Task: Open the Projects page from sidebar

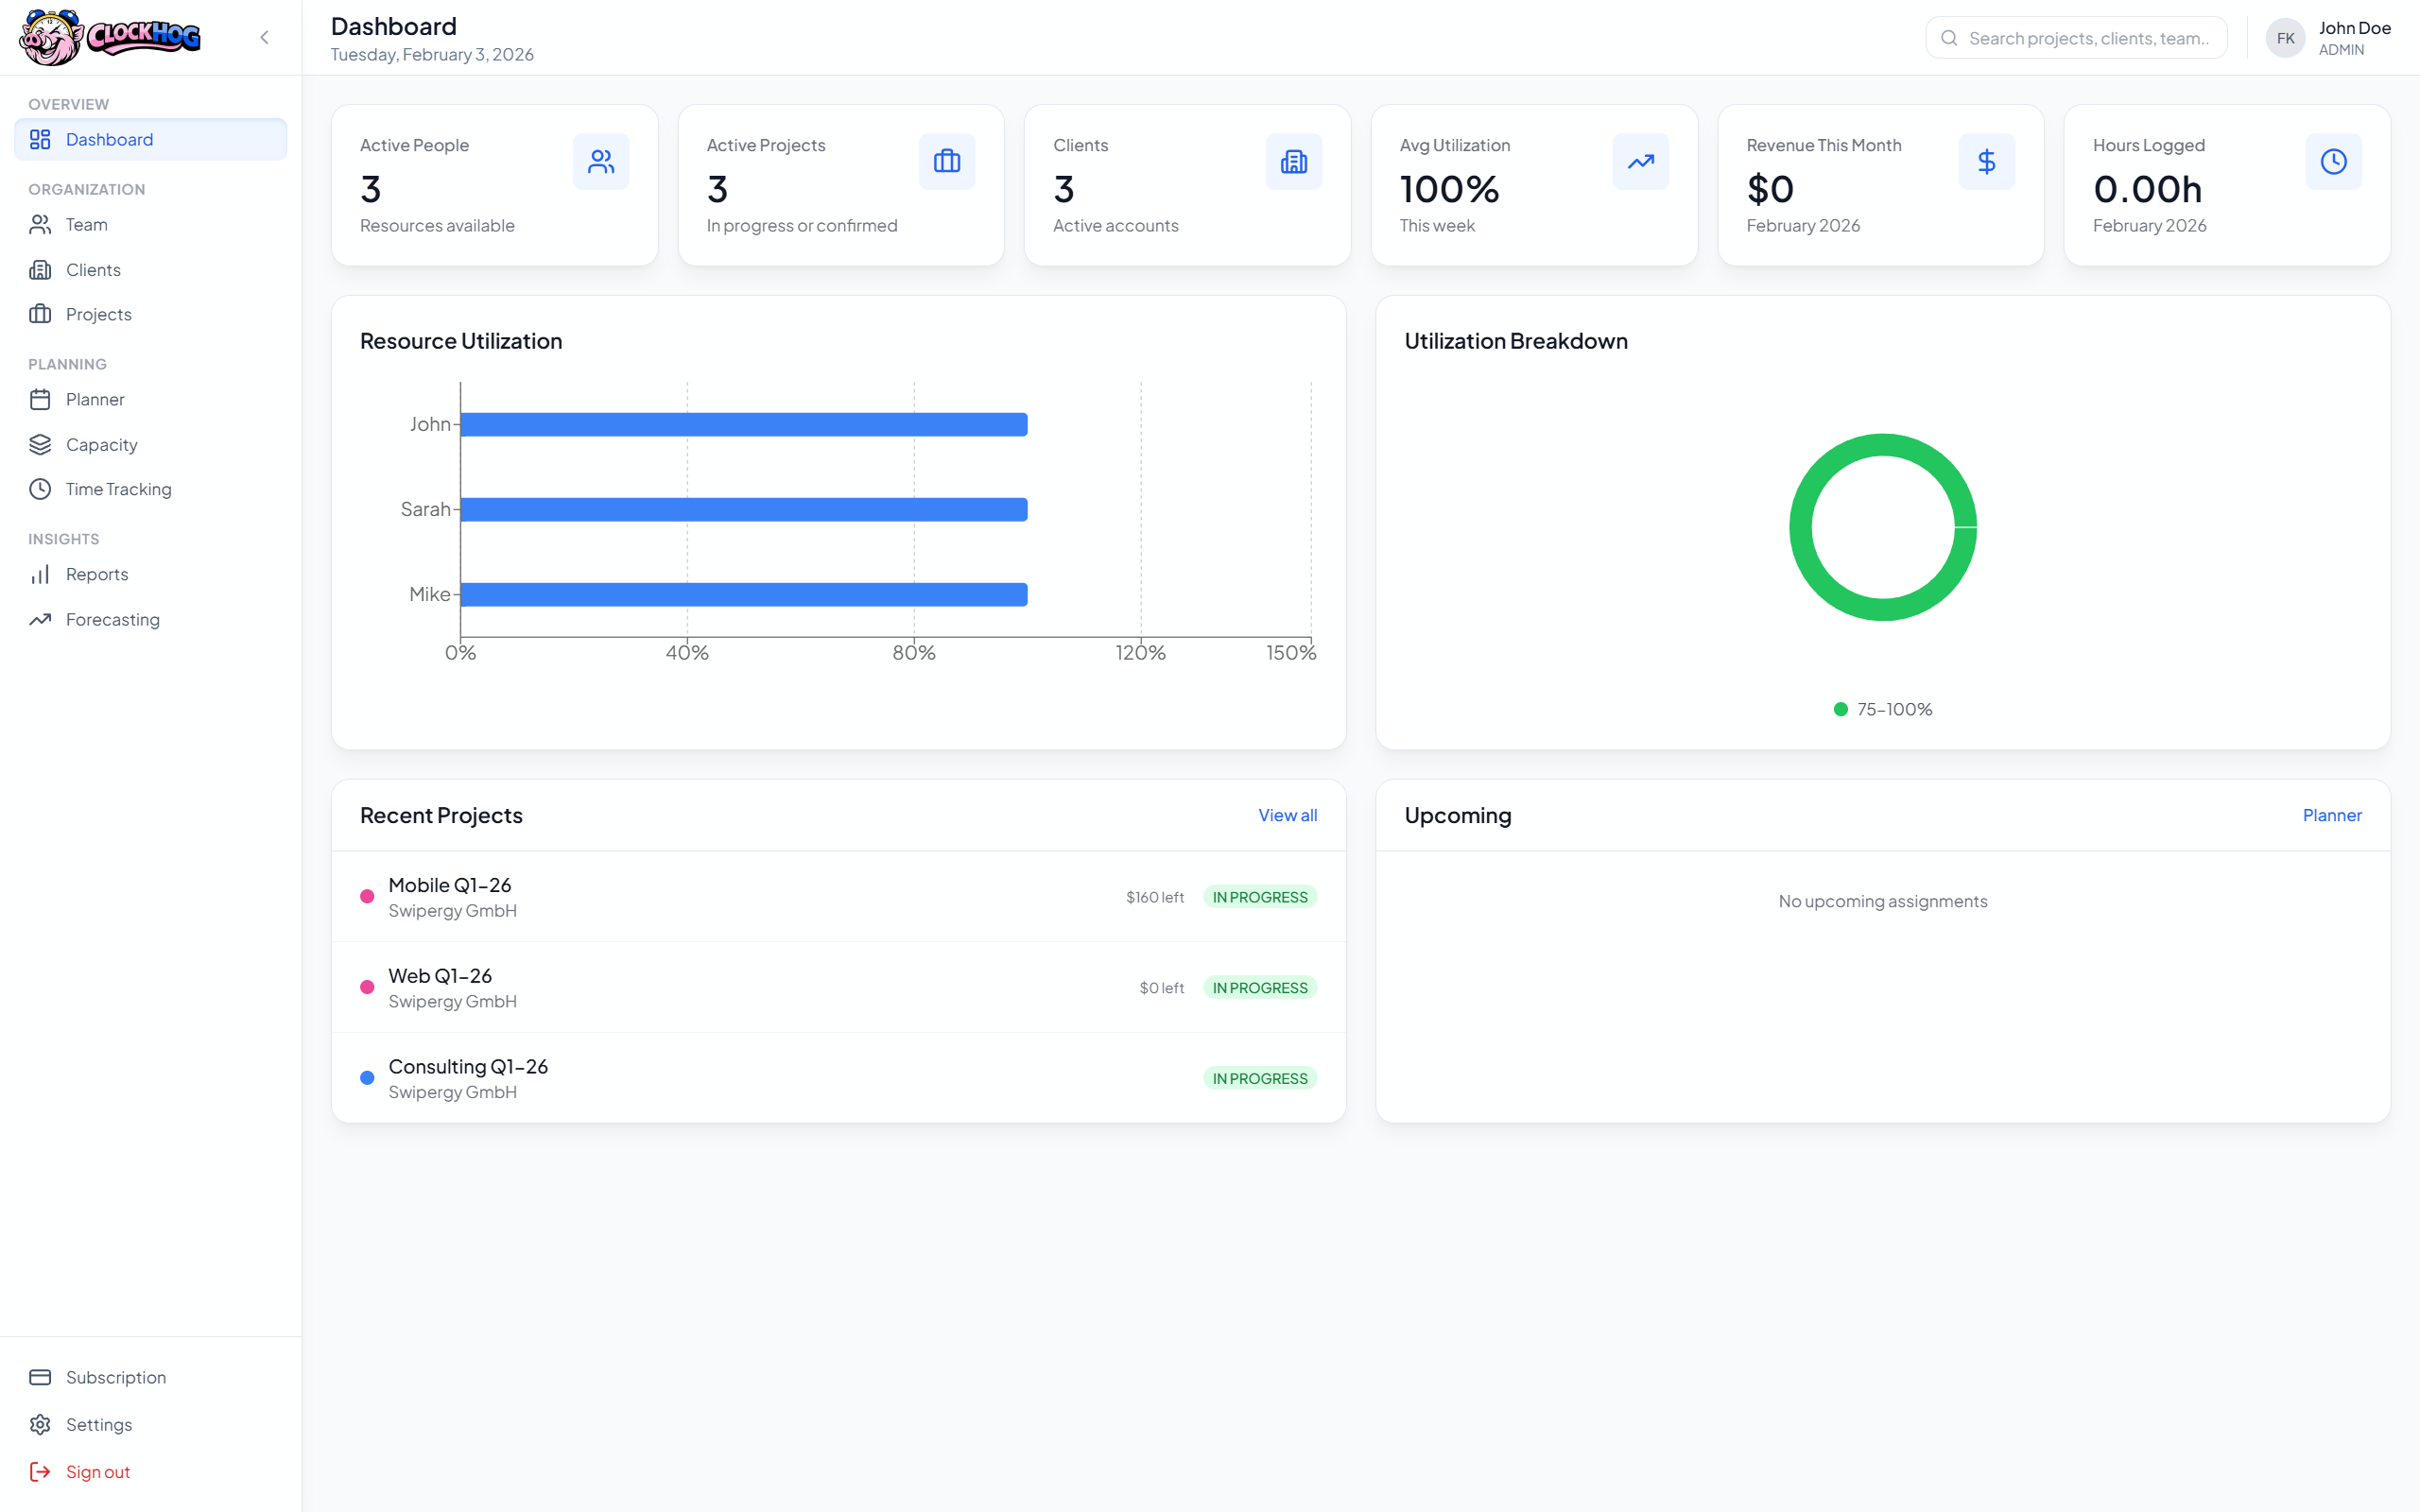Action: pyautogui.click(x=98, y=313)
